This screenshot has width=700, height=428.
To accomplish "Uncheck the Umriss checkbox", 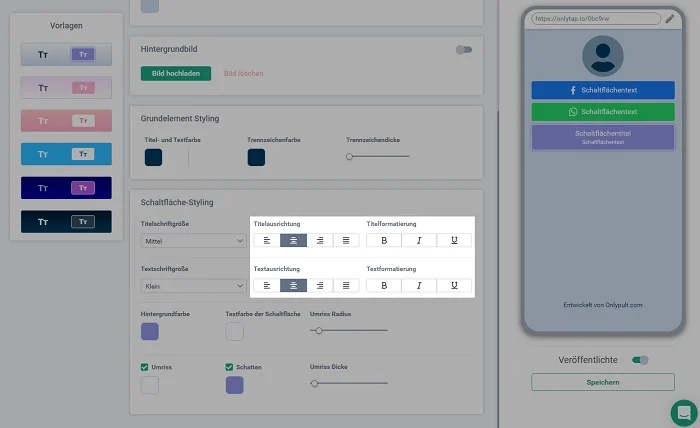I will click(146, 367).
